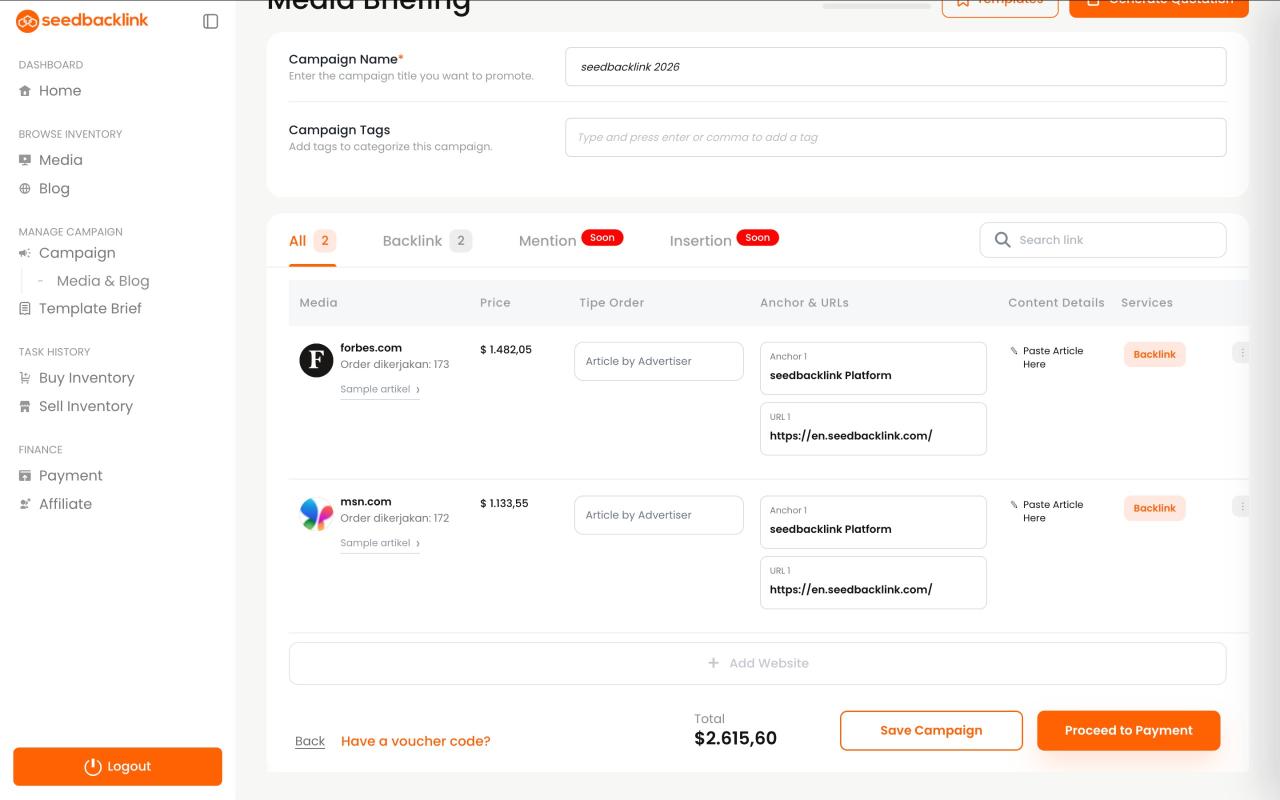Click the Add Website button
1280x800 pixels.
pyautogui.click(x=757, y=663)
